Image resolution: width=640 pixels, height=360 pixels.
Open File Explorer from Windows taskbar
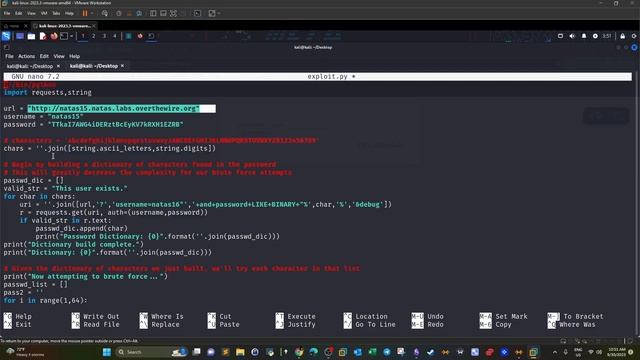(240, 352)
